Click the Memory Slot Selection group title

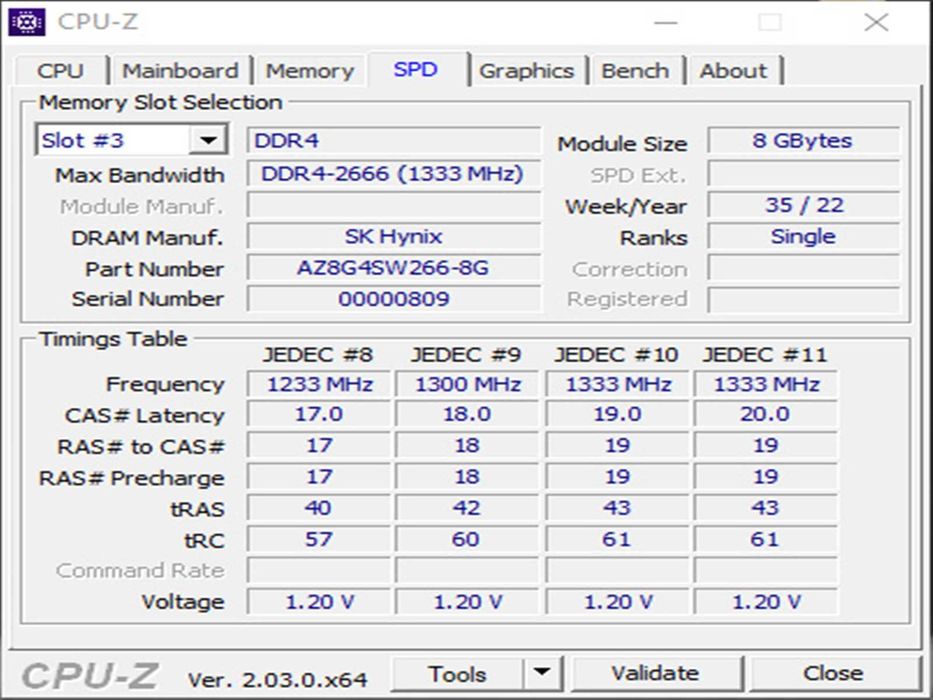[161, 102]
